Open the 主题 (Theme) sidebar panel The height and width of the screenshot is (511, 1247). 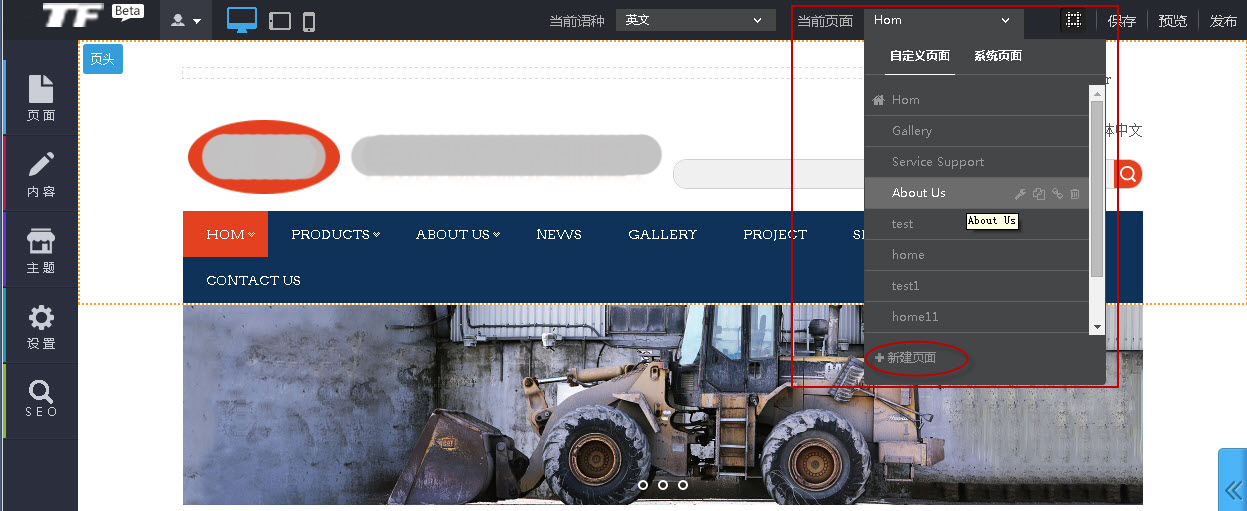pyautogui.click(x=41, y=250)
